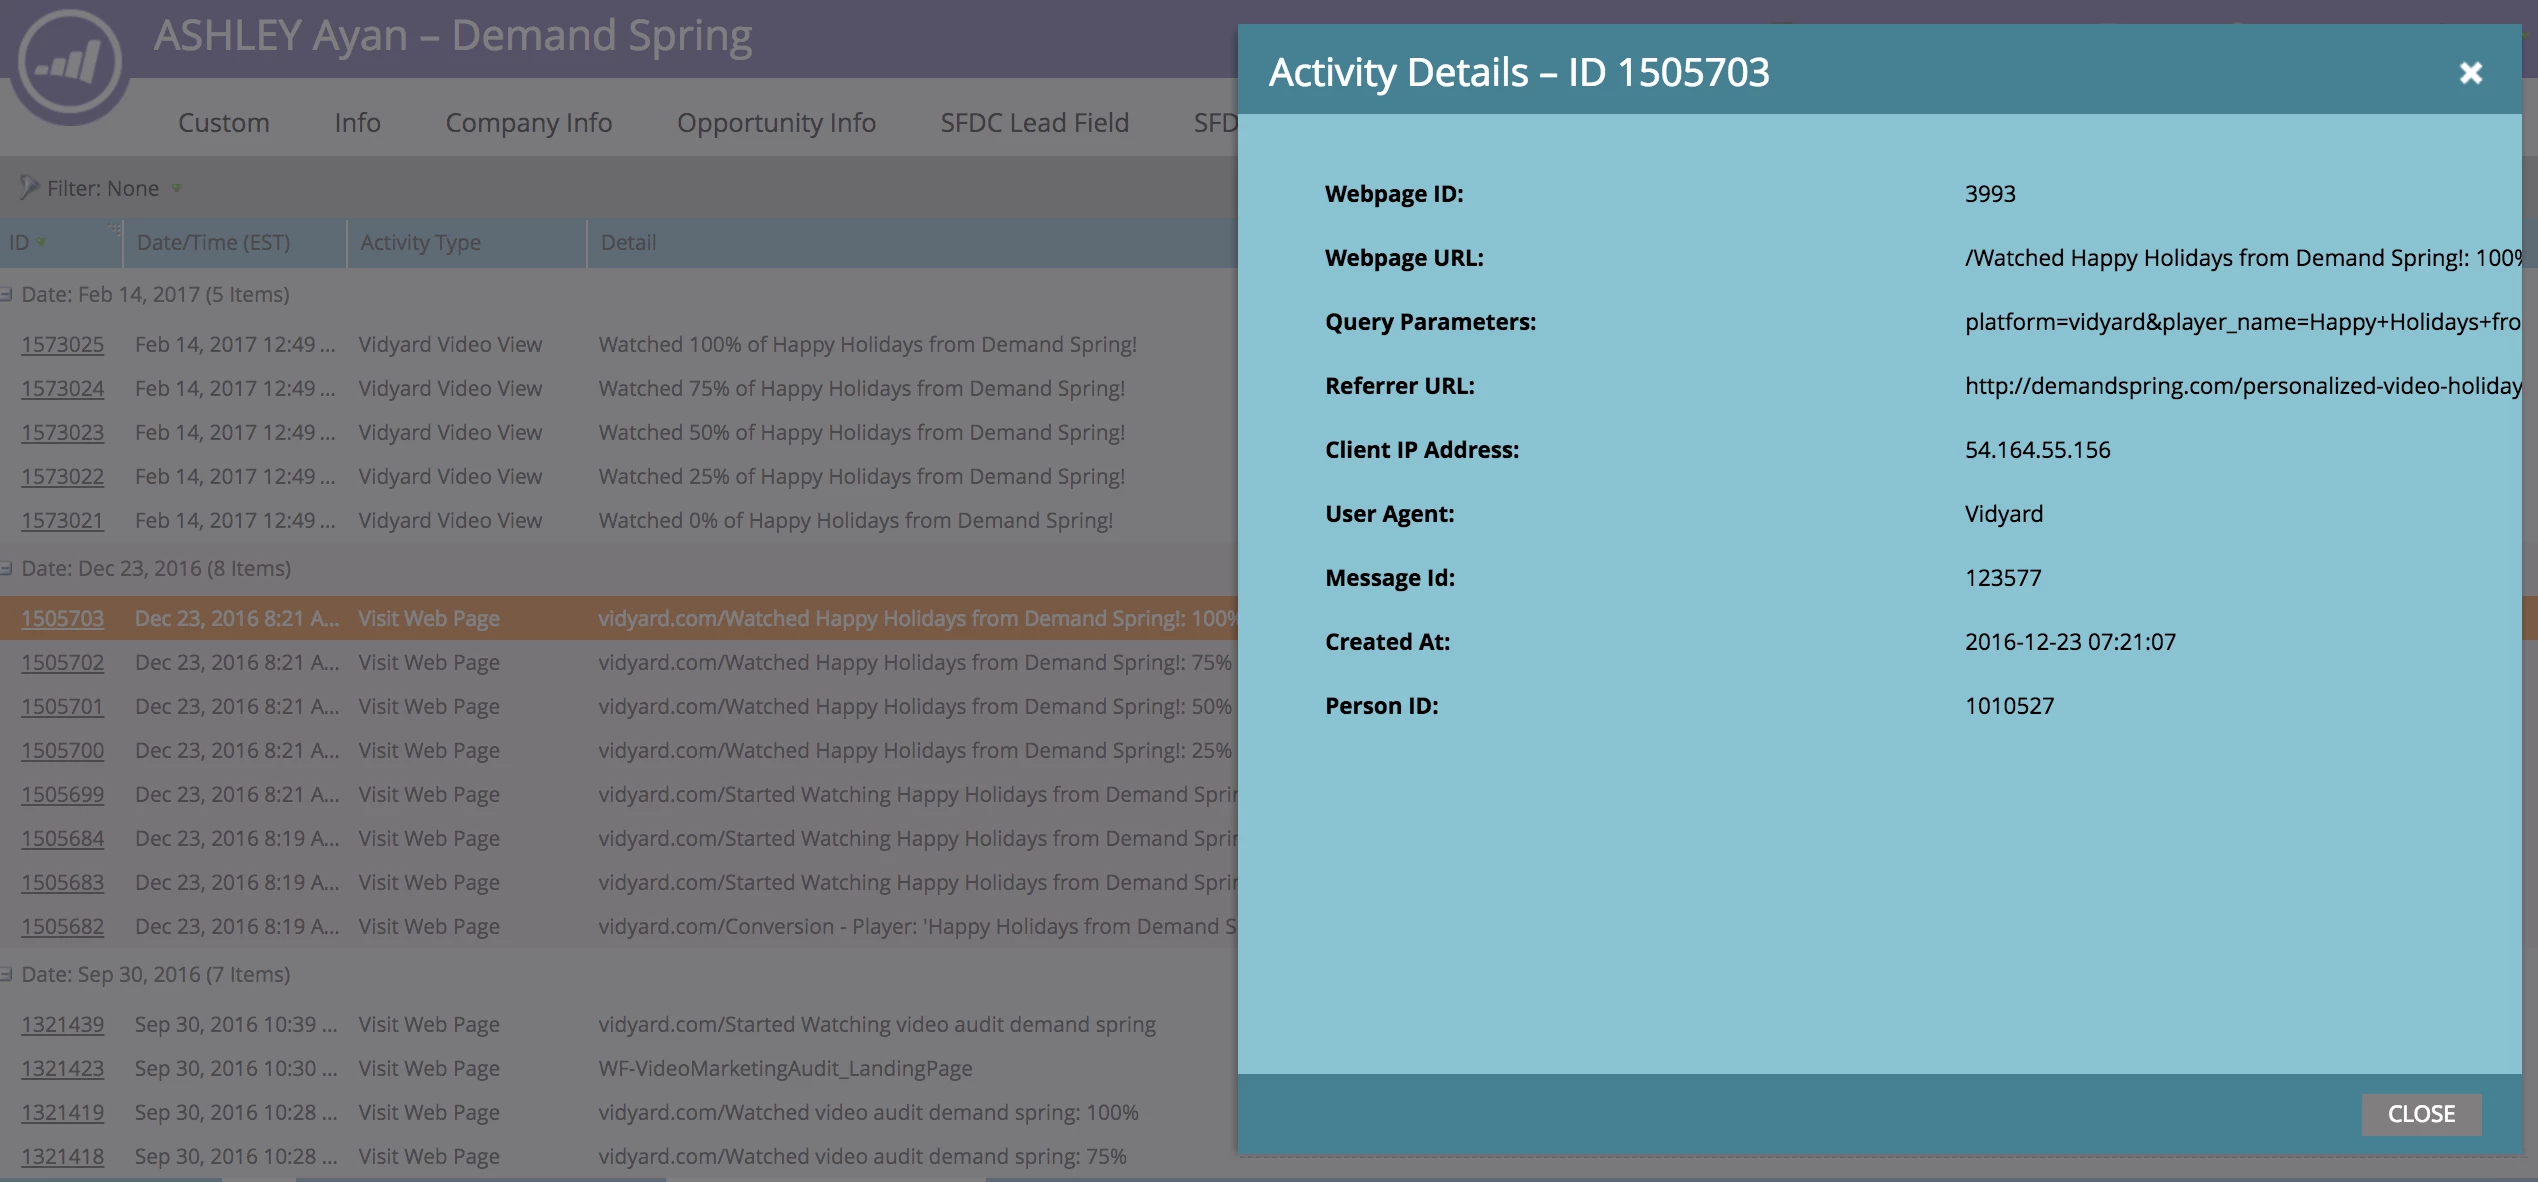This screenshot has width=2538, height=1182.
Task: Sort by Date/Time (EST) column header
Action: pos(213,243)
